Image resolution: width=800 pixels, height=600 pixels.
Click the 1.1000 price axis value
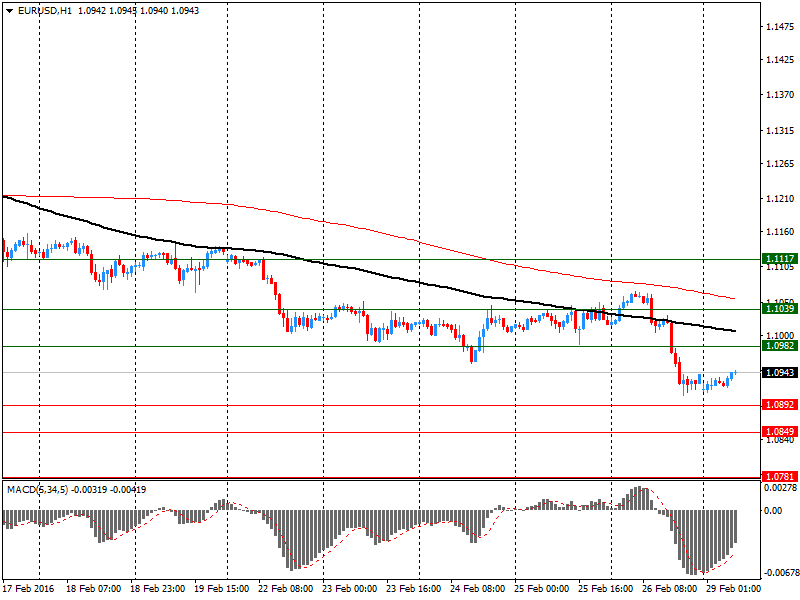781,335
